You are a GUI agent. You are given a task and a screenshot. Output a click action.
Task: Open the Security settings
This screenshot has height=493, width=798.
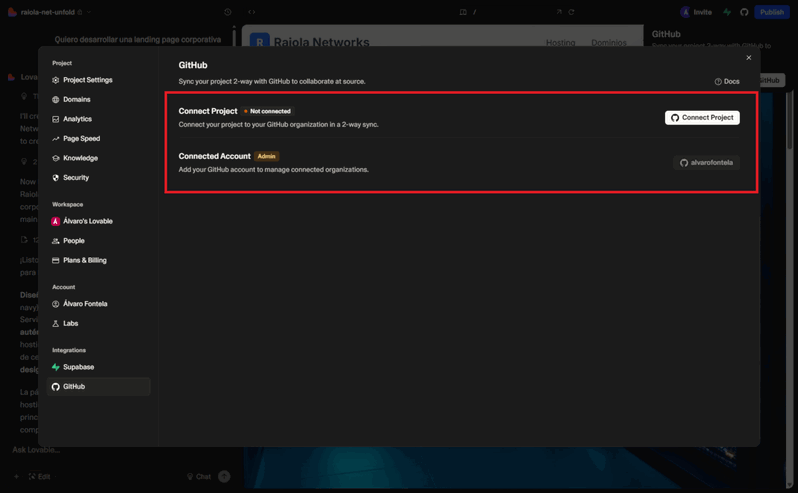70,178
